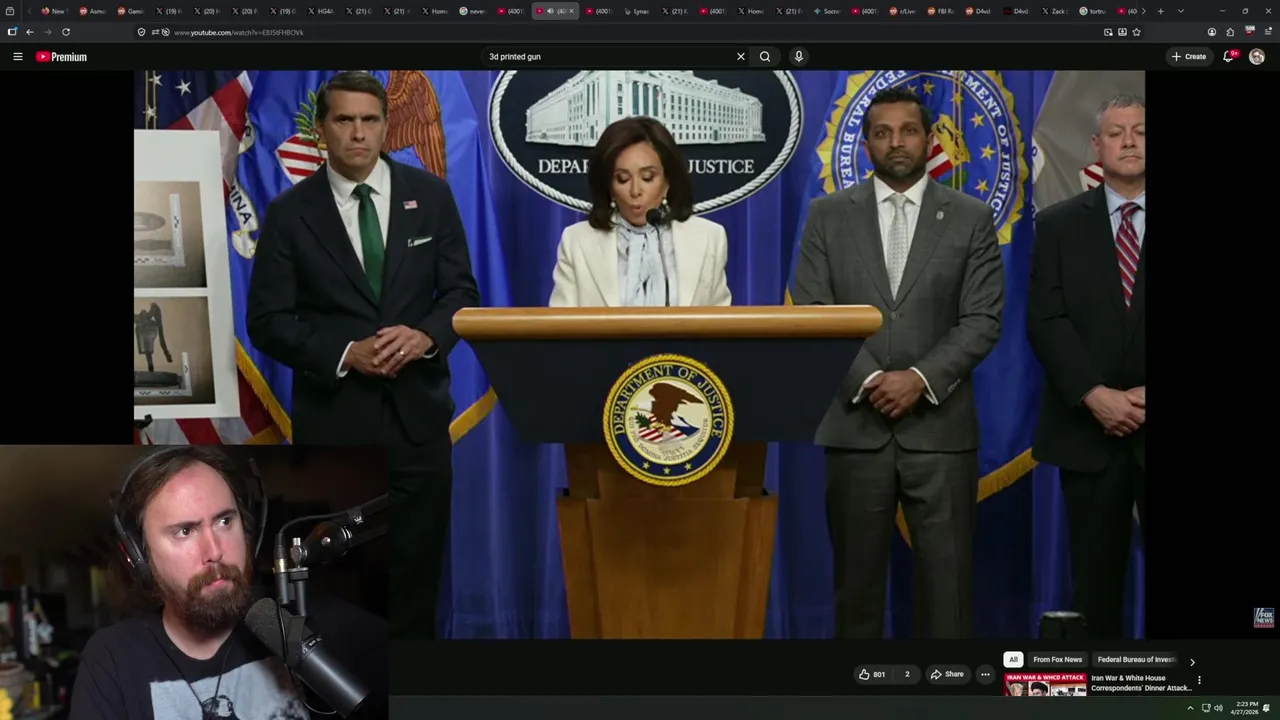The height and width of the screenshot is (720, 1280).
Task: Mute the playing YouTube tab's speaker icon
Action: click(549, 11)
